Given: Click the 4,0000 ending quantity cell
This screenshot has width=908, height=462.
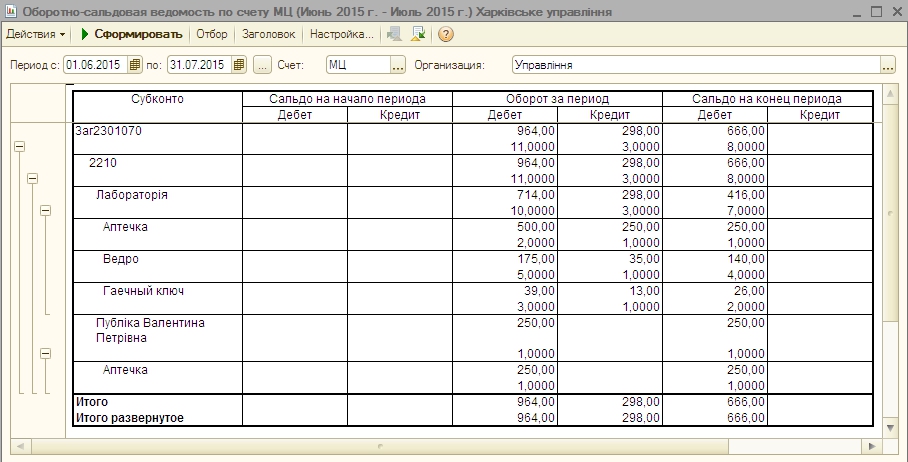Looking at the screenshot, I should coord(746,274).
